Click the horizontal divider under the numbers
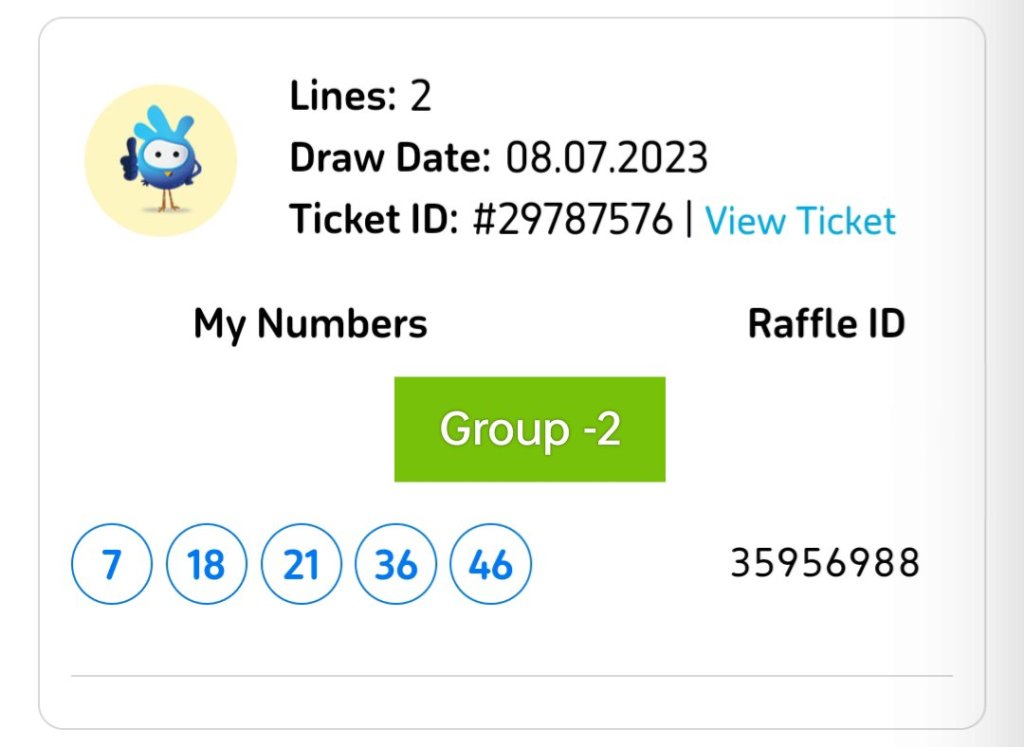The height and width of the screenshot is (747, 1024). tap(512, 676)
